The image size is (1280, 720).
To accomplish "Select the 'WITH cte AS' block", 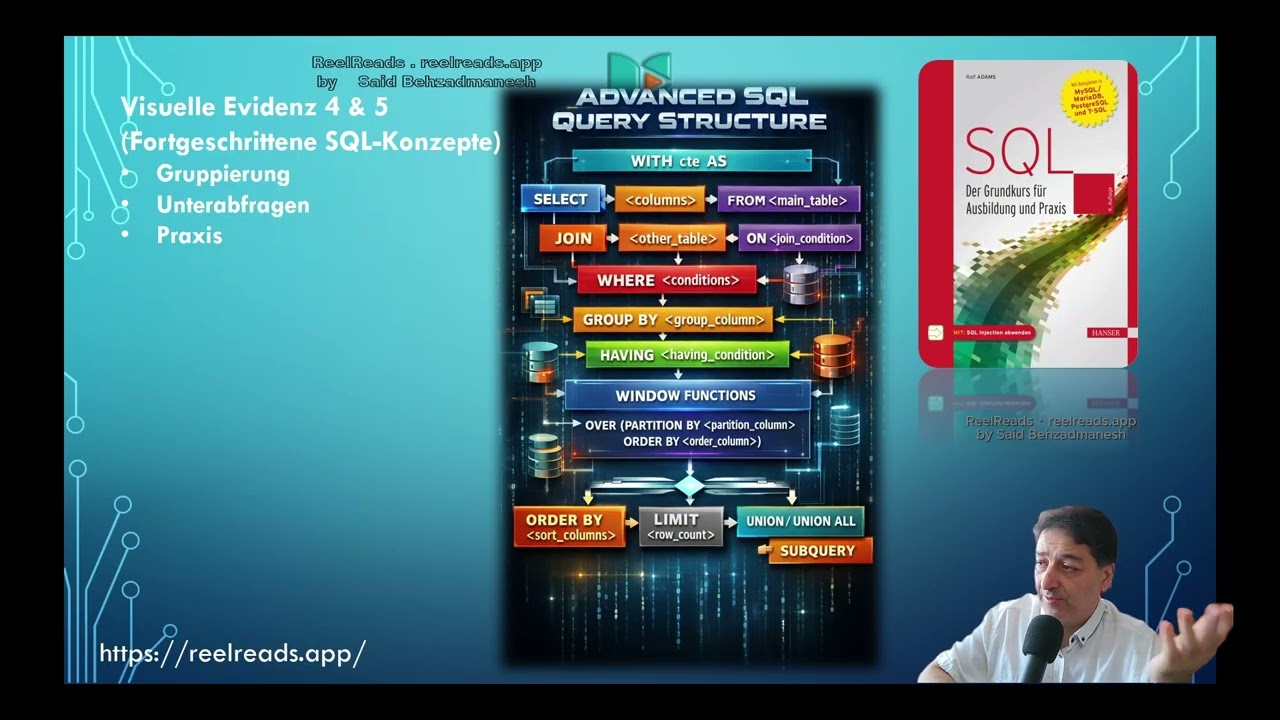I will [692, 161].
